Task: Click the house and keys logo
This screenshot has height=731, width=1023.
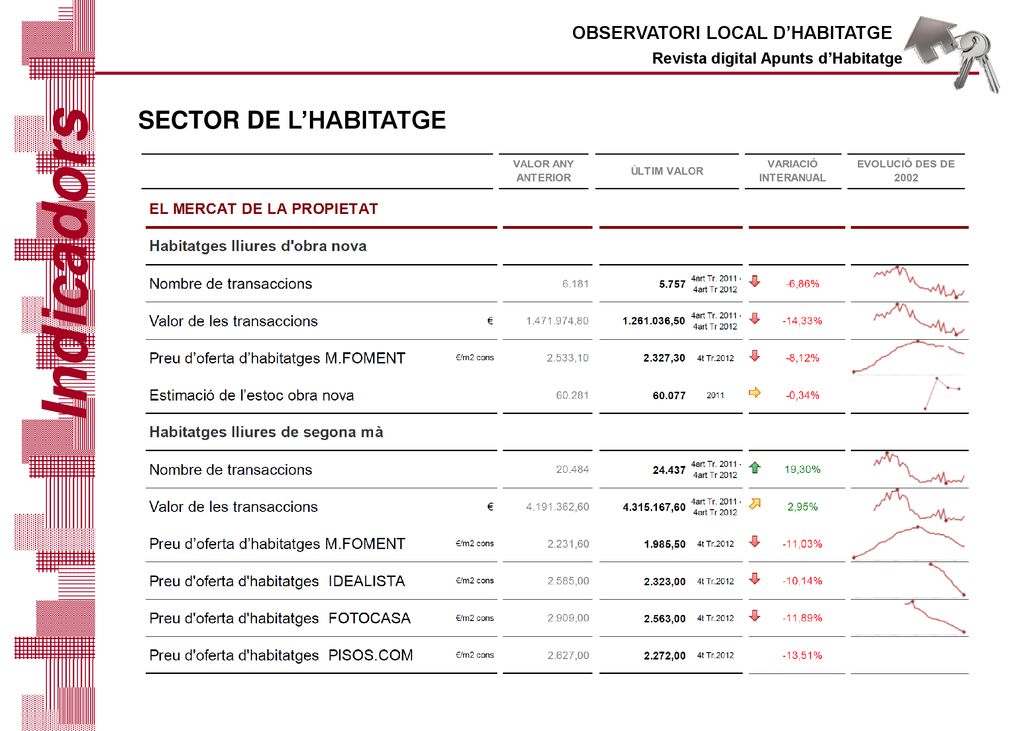Action: pos(953,54)
